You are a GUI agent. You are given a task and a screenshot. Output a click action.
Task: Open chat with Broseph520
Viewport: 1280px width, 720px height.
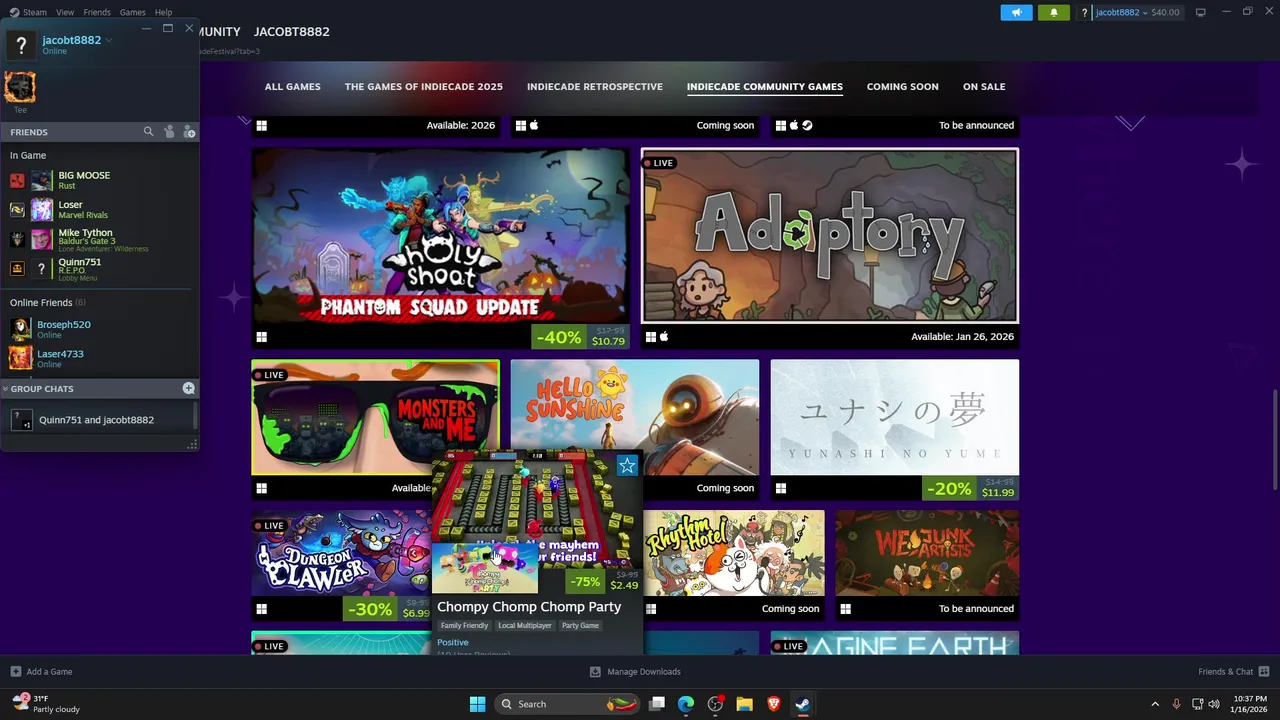click(x=100, y=329)
